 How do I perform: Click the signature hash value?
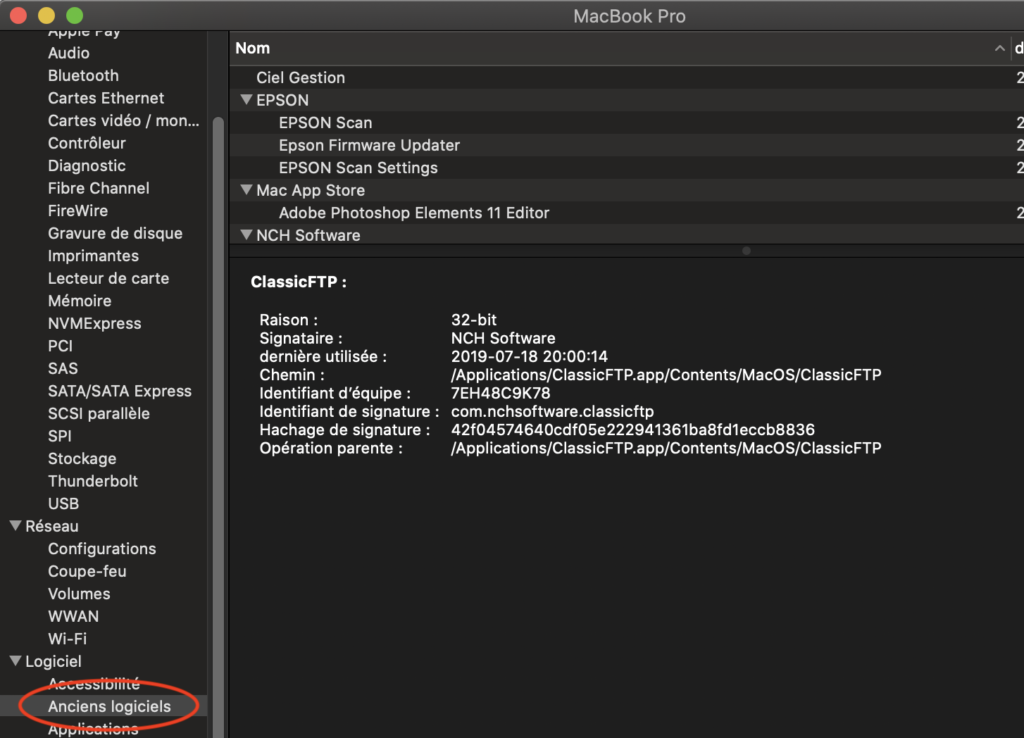click(x=632, y=430)
